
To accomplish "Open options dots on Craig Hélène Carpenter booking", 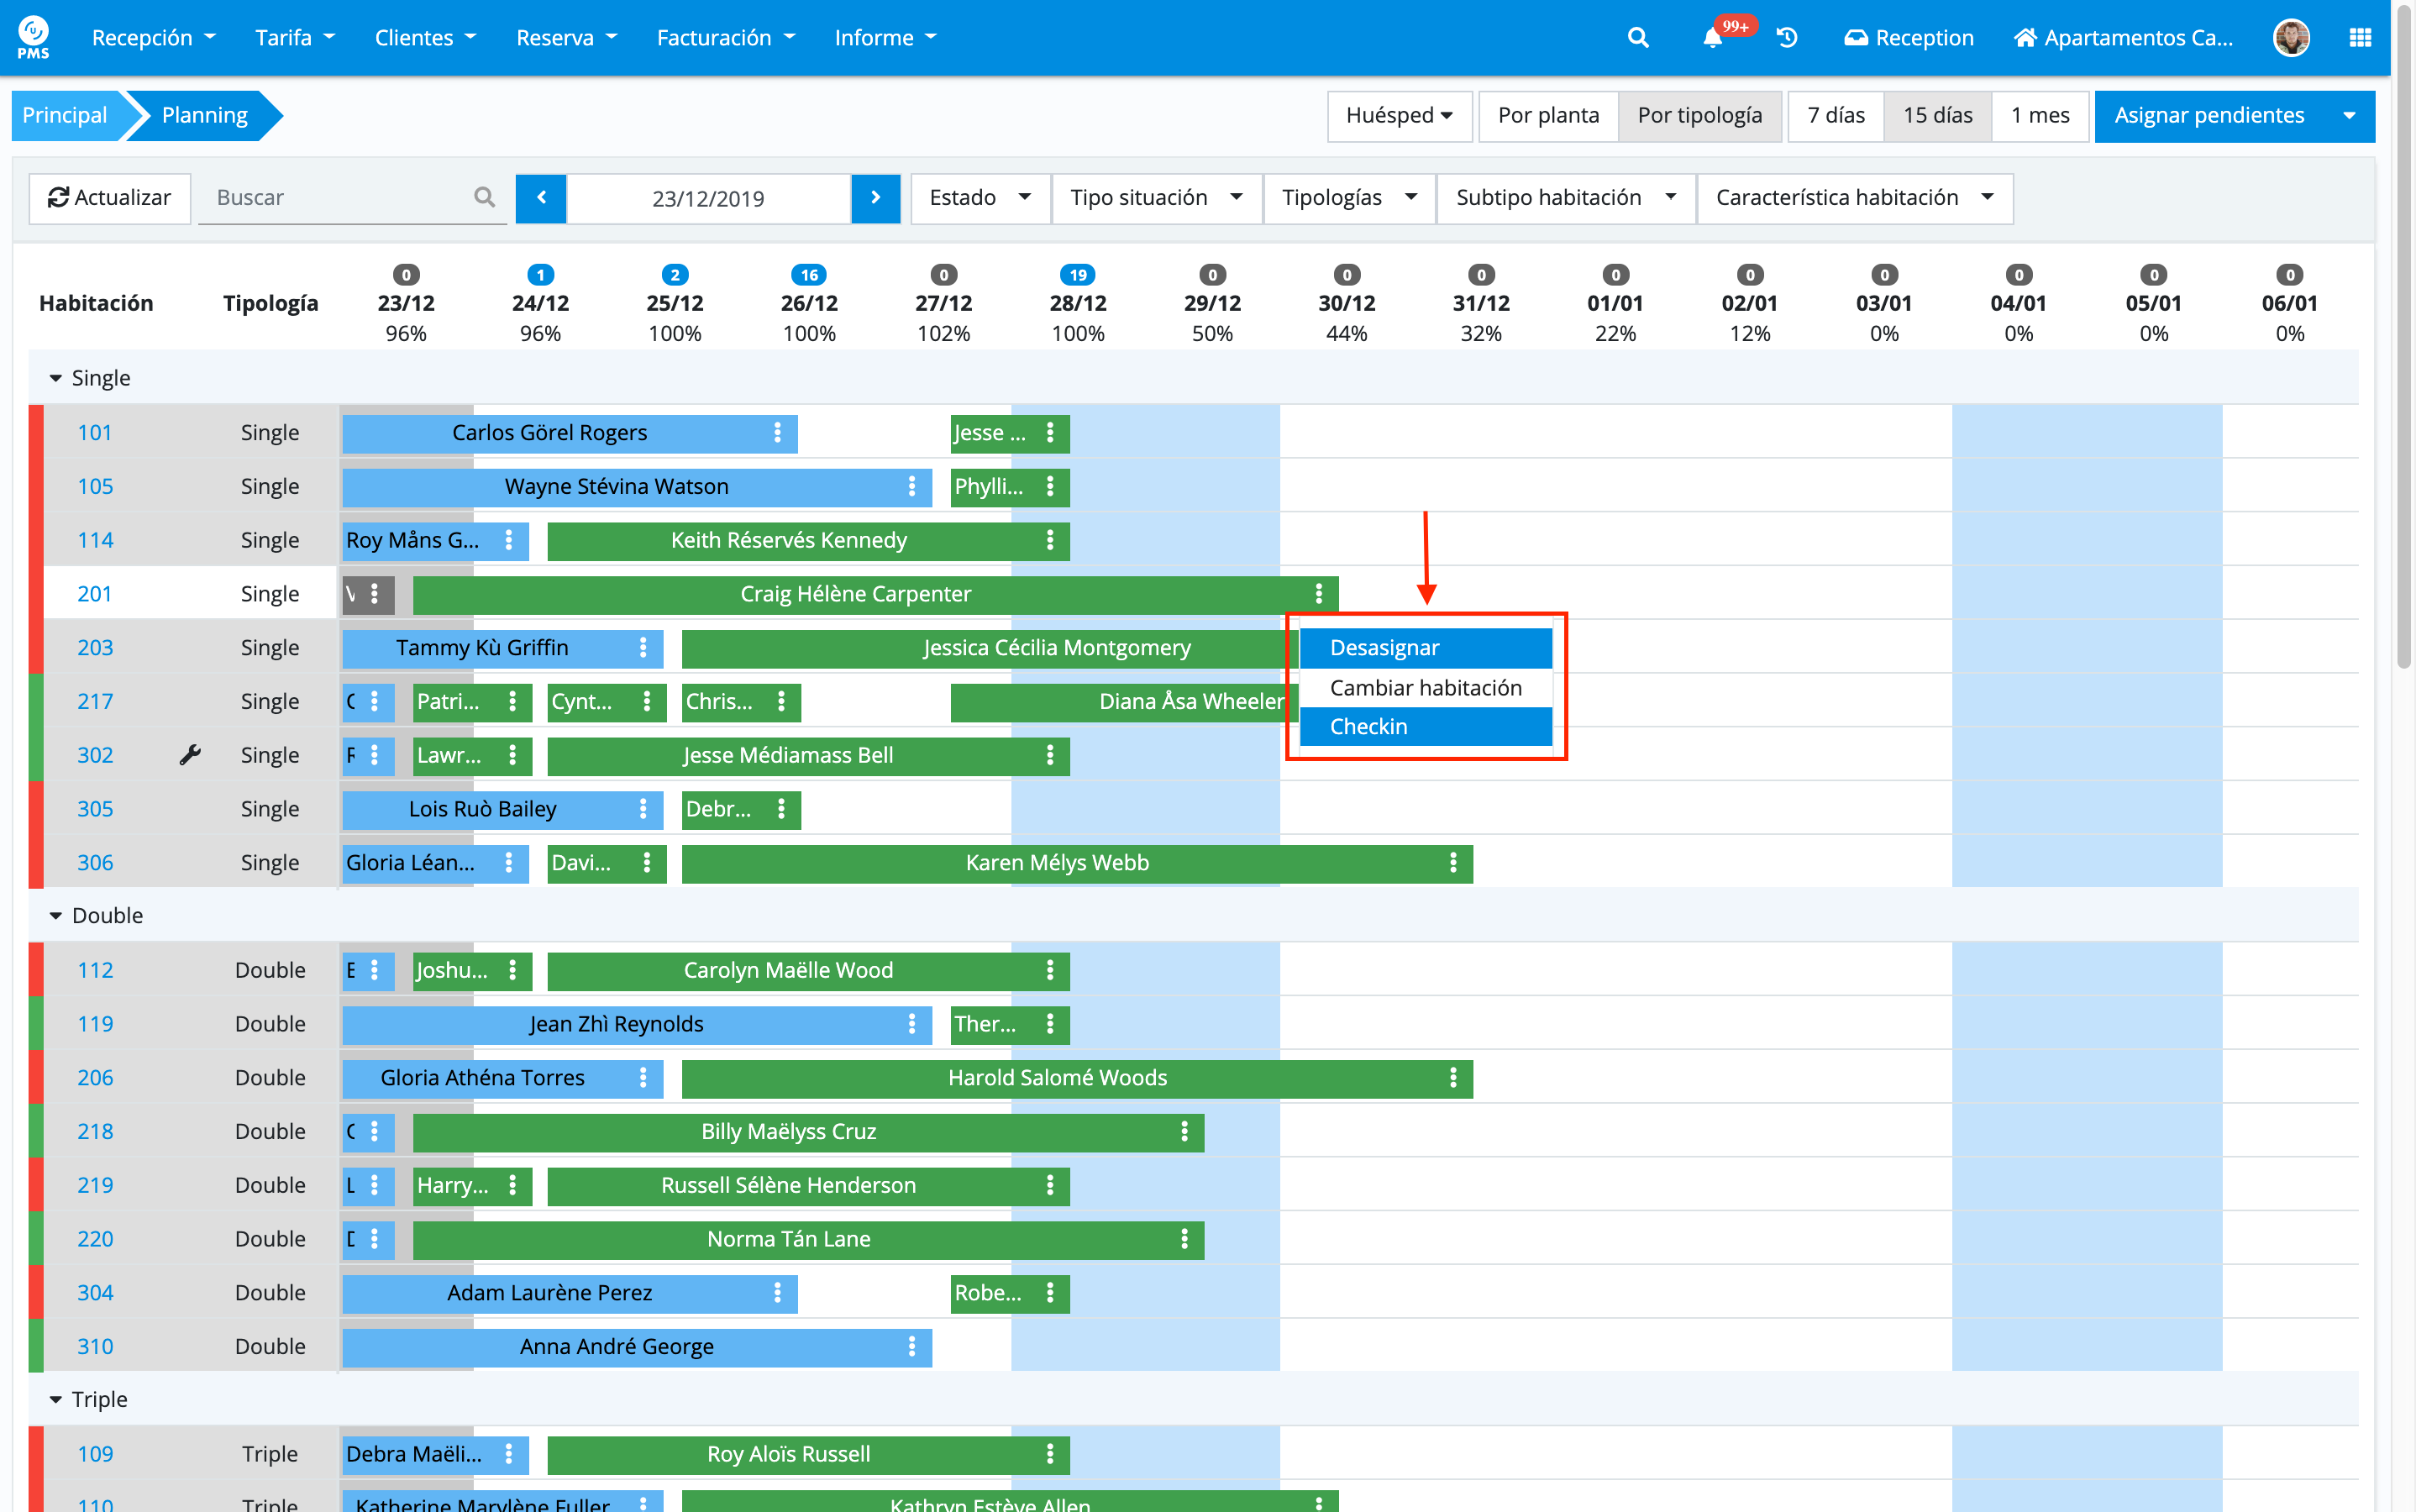I will (1319, 594).
